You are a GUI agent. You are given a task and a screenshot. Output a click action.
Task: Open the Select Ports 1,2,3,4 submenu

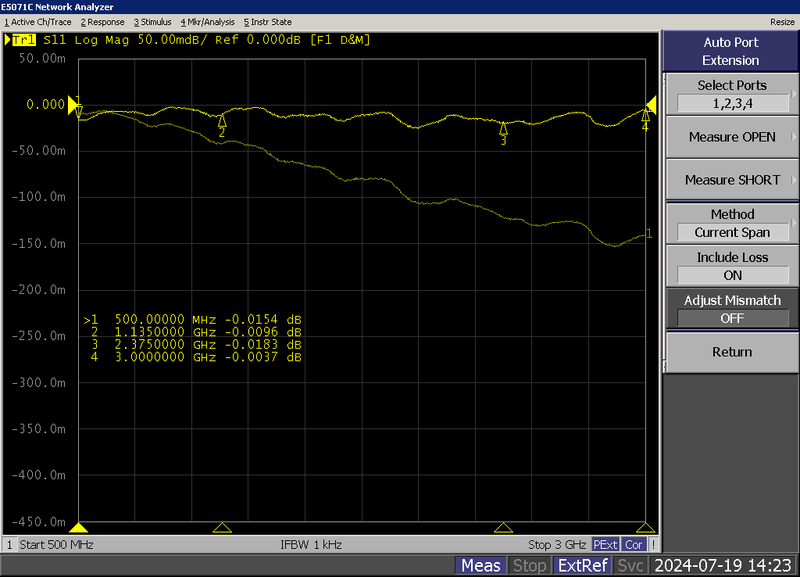[731, 95]
